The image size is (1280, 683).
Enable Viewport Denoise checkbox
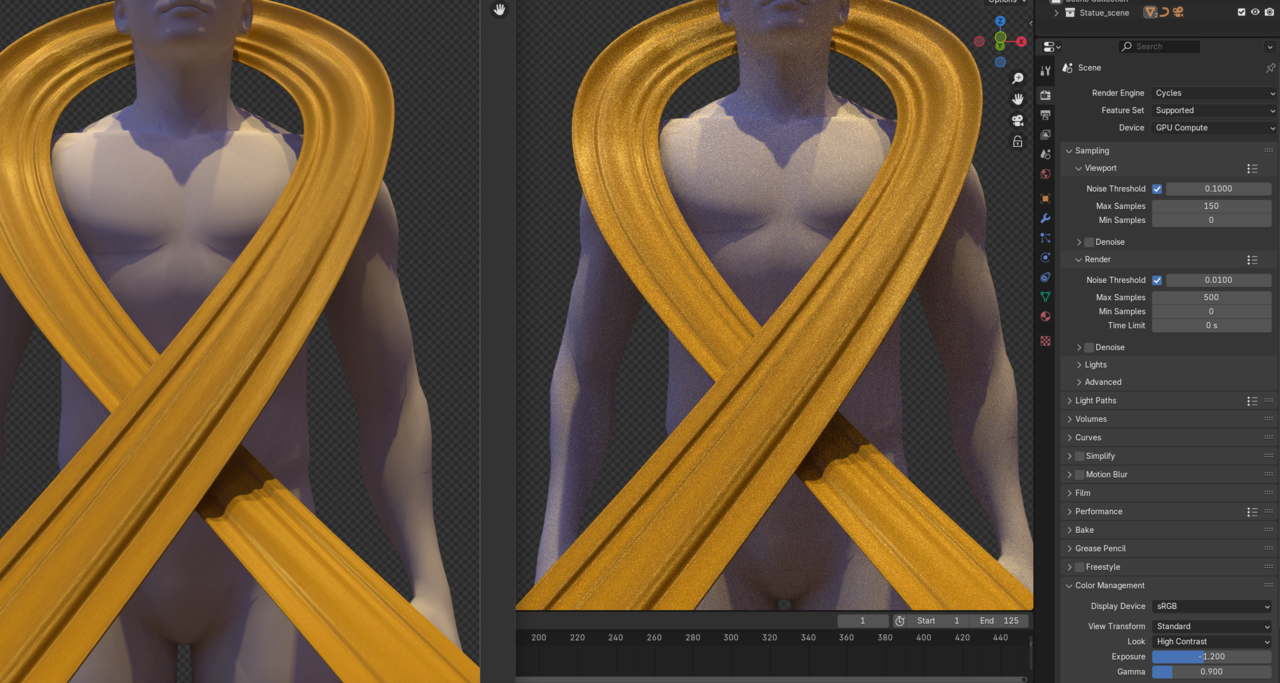click(x=1089, y=242)
